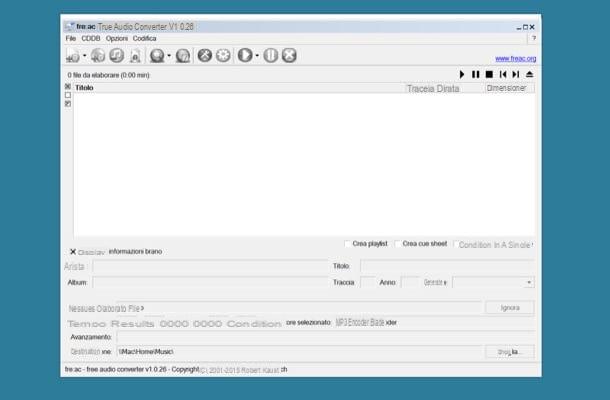Click the eject disc button

[529, 74]
